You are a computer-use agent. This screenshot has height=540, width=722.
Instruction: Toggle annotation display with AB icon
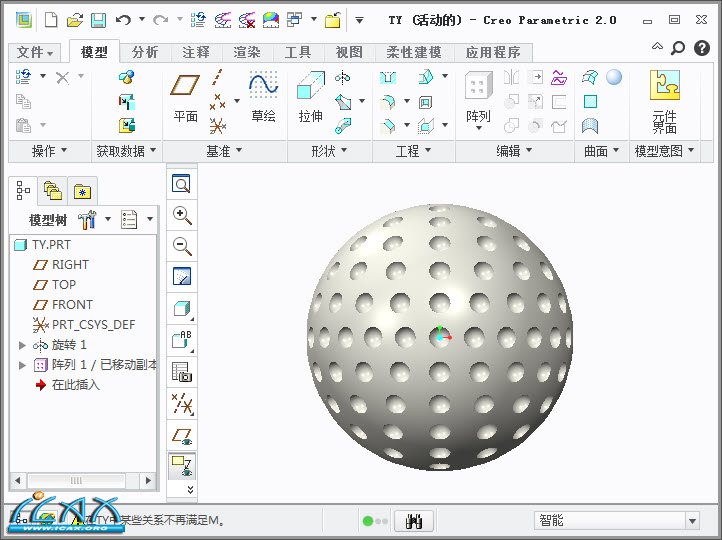click(x=182, y=340)
